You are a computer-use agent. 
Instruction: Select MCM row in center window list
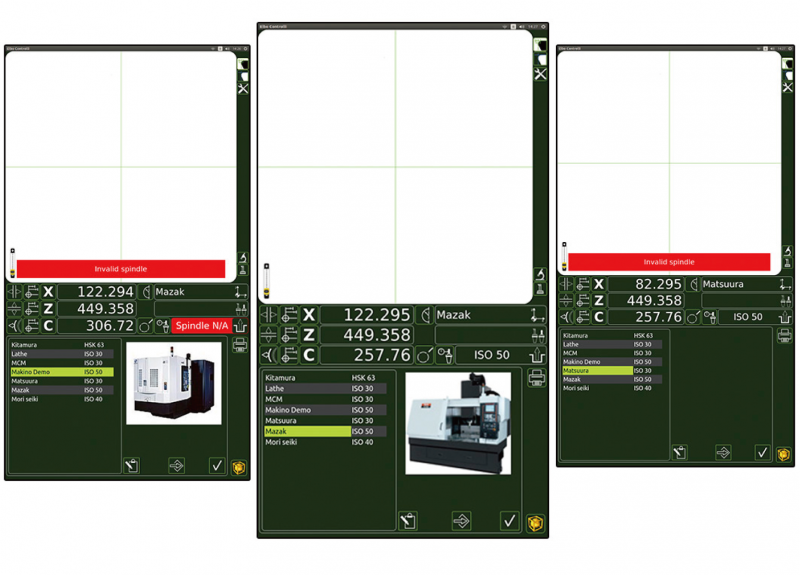click(325, 399)
